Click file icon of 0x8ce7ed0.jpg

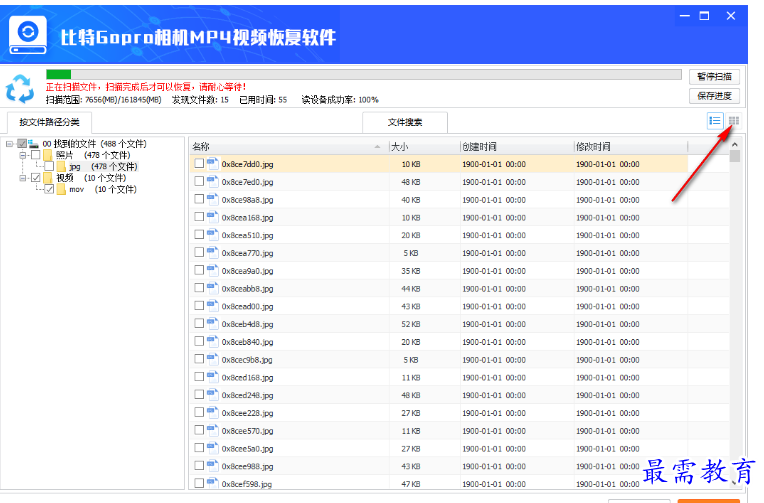(212, 181)
